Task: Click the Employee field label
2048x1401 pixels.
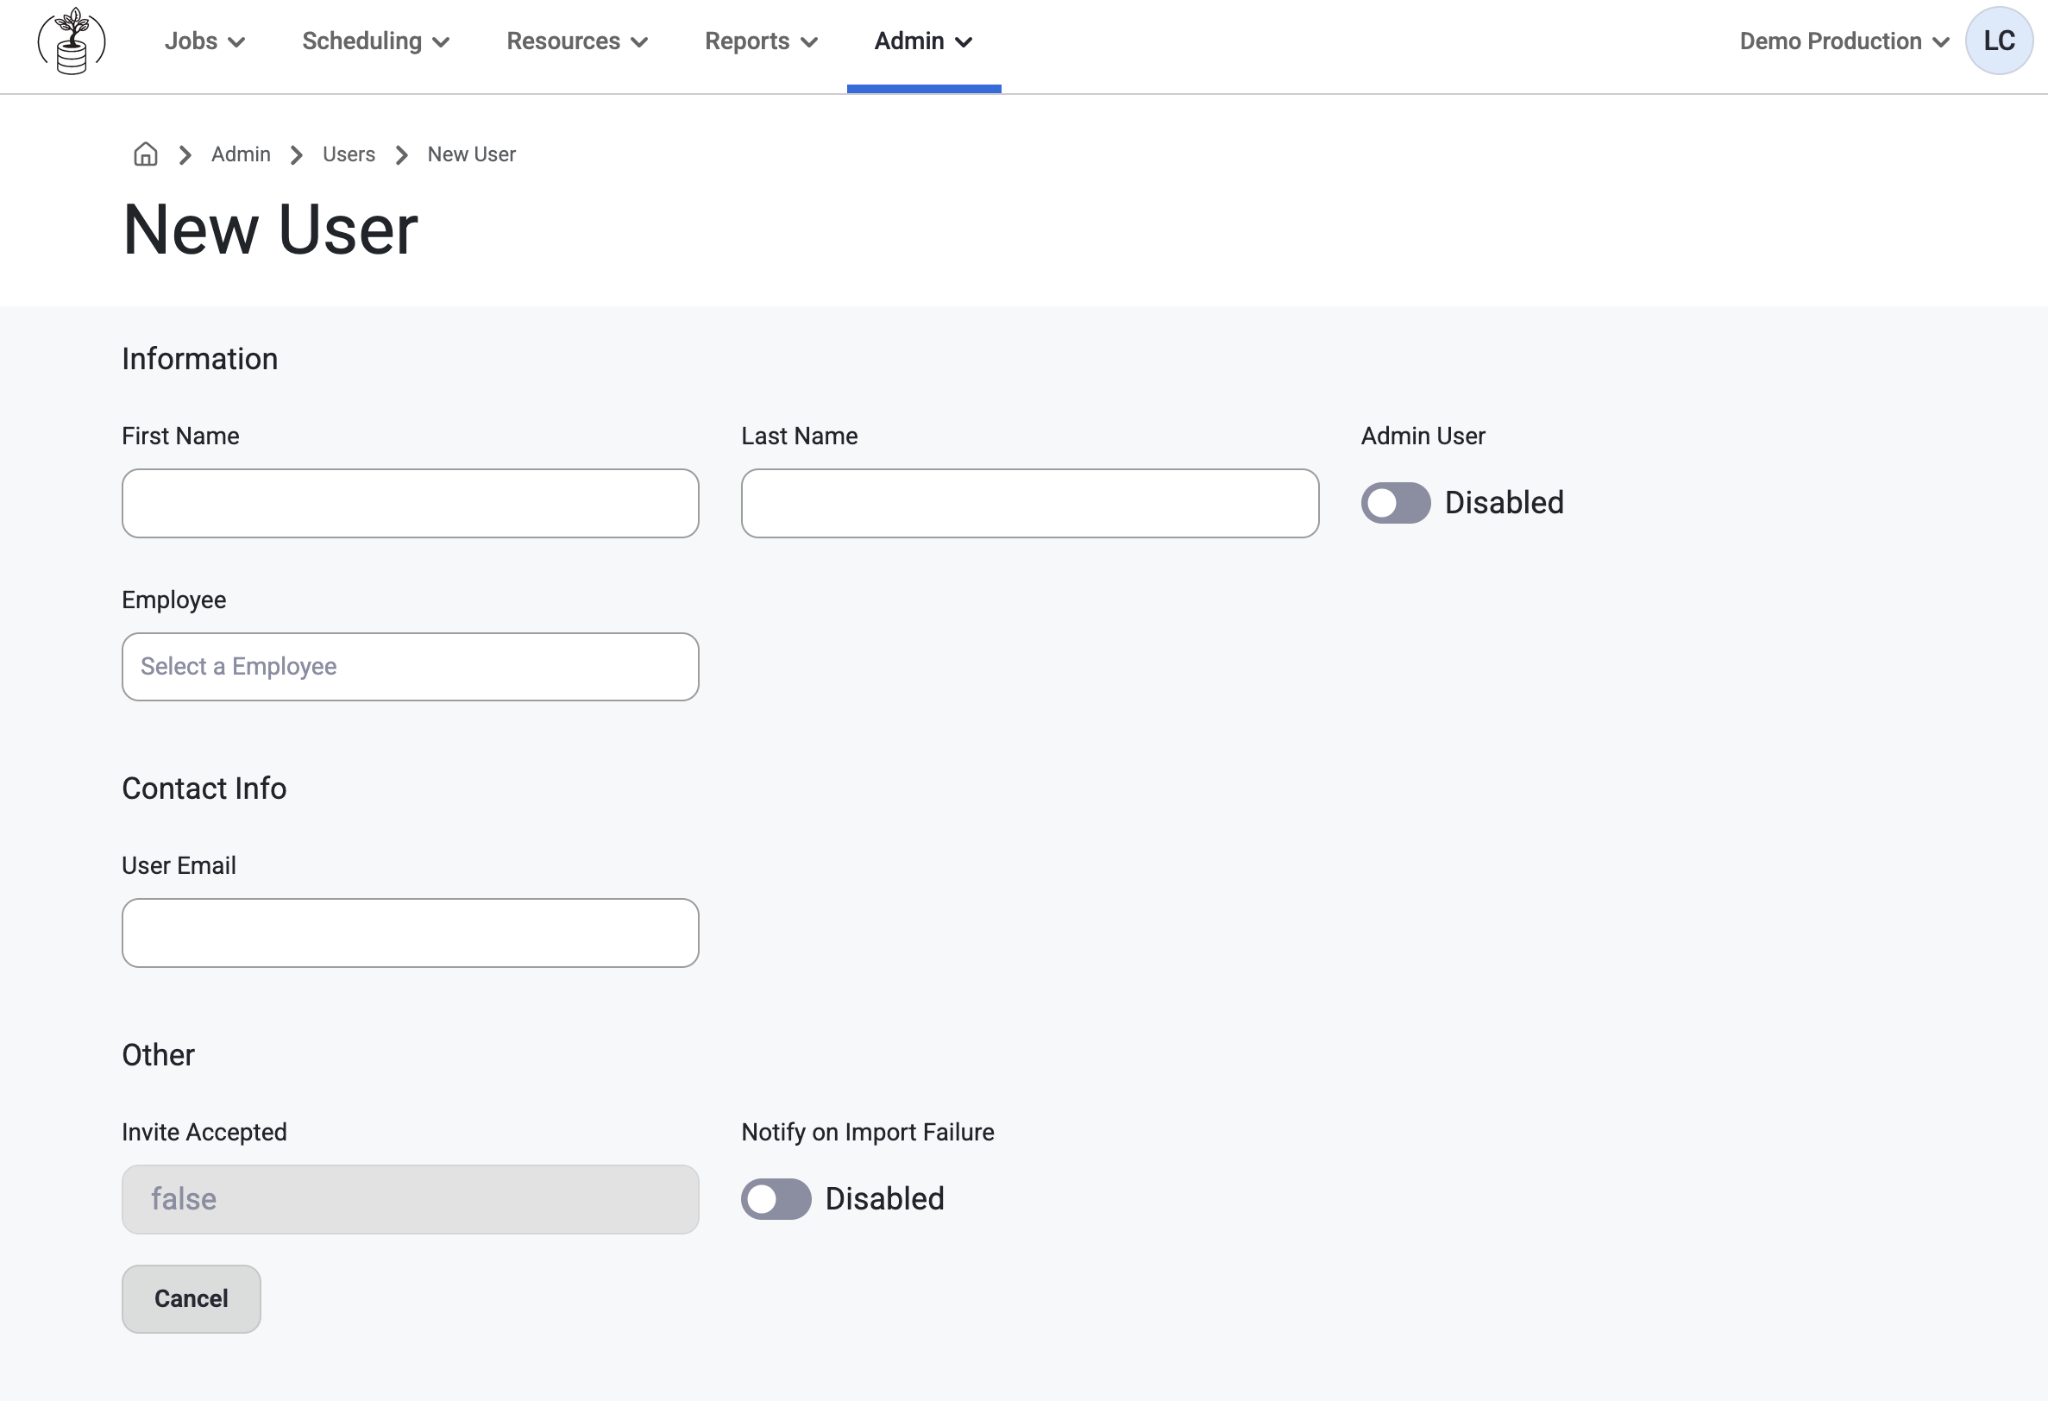Action: pyautogui.click(x=174, y=600)
